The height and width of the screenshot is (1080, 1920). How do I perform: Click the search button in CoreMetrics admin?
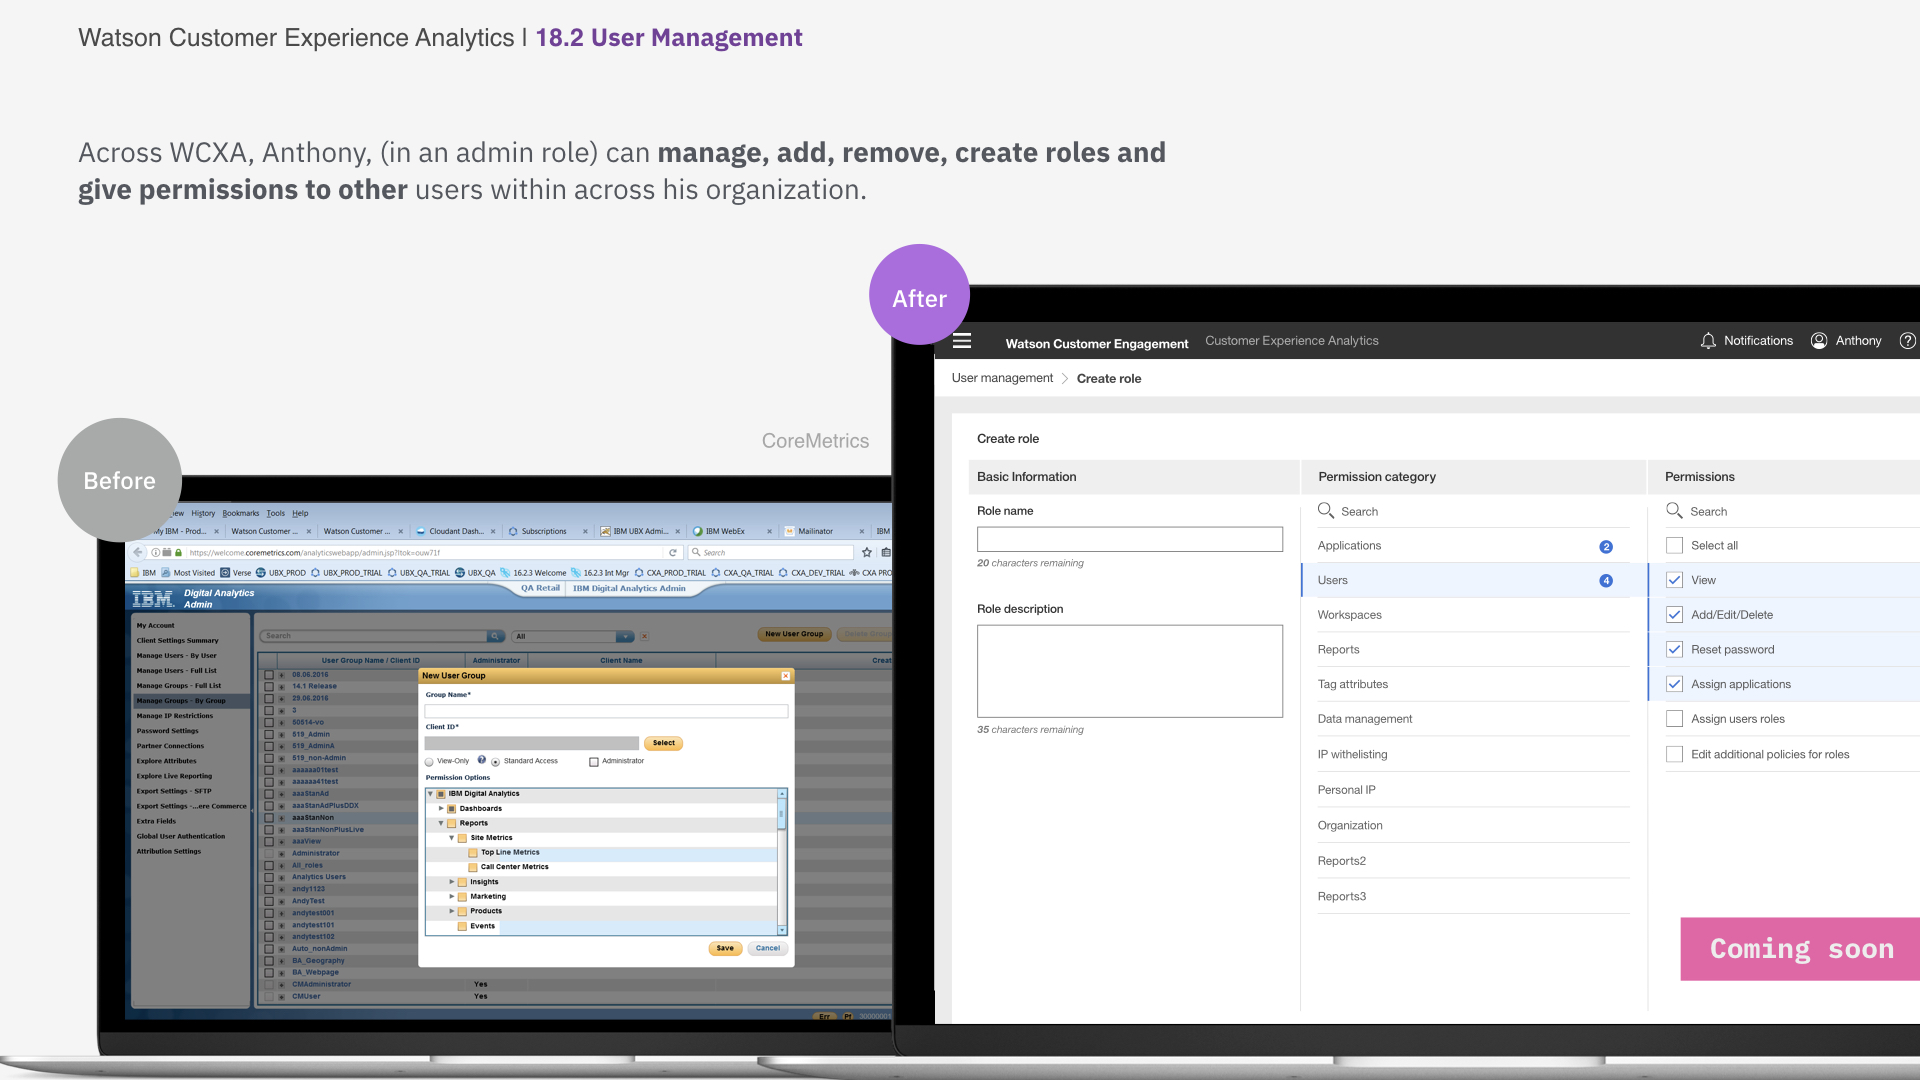pos(495,636)
